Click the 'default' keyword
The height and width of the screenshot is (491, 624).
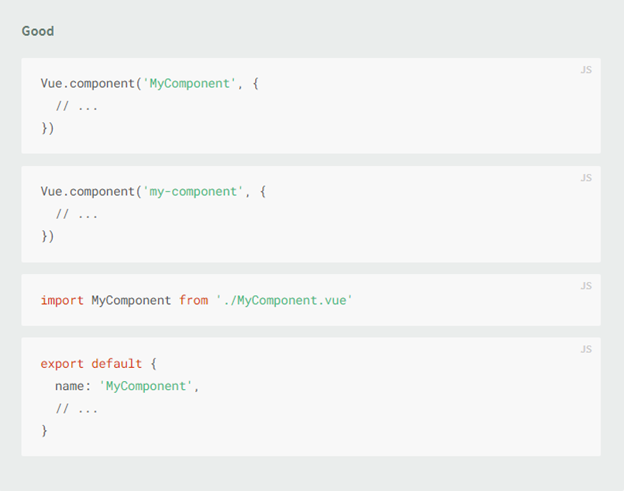117,364
